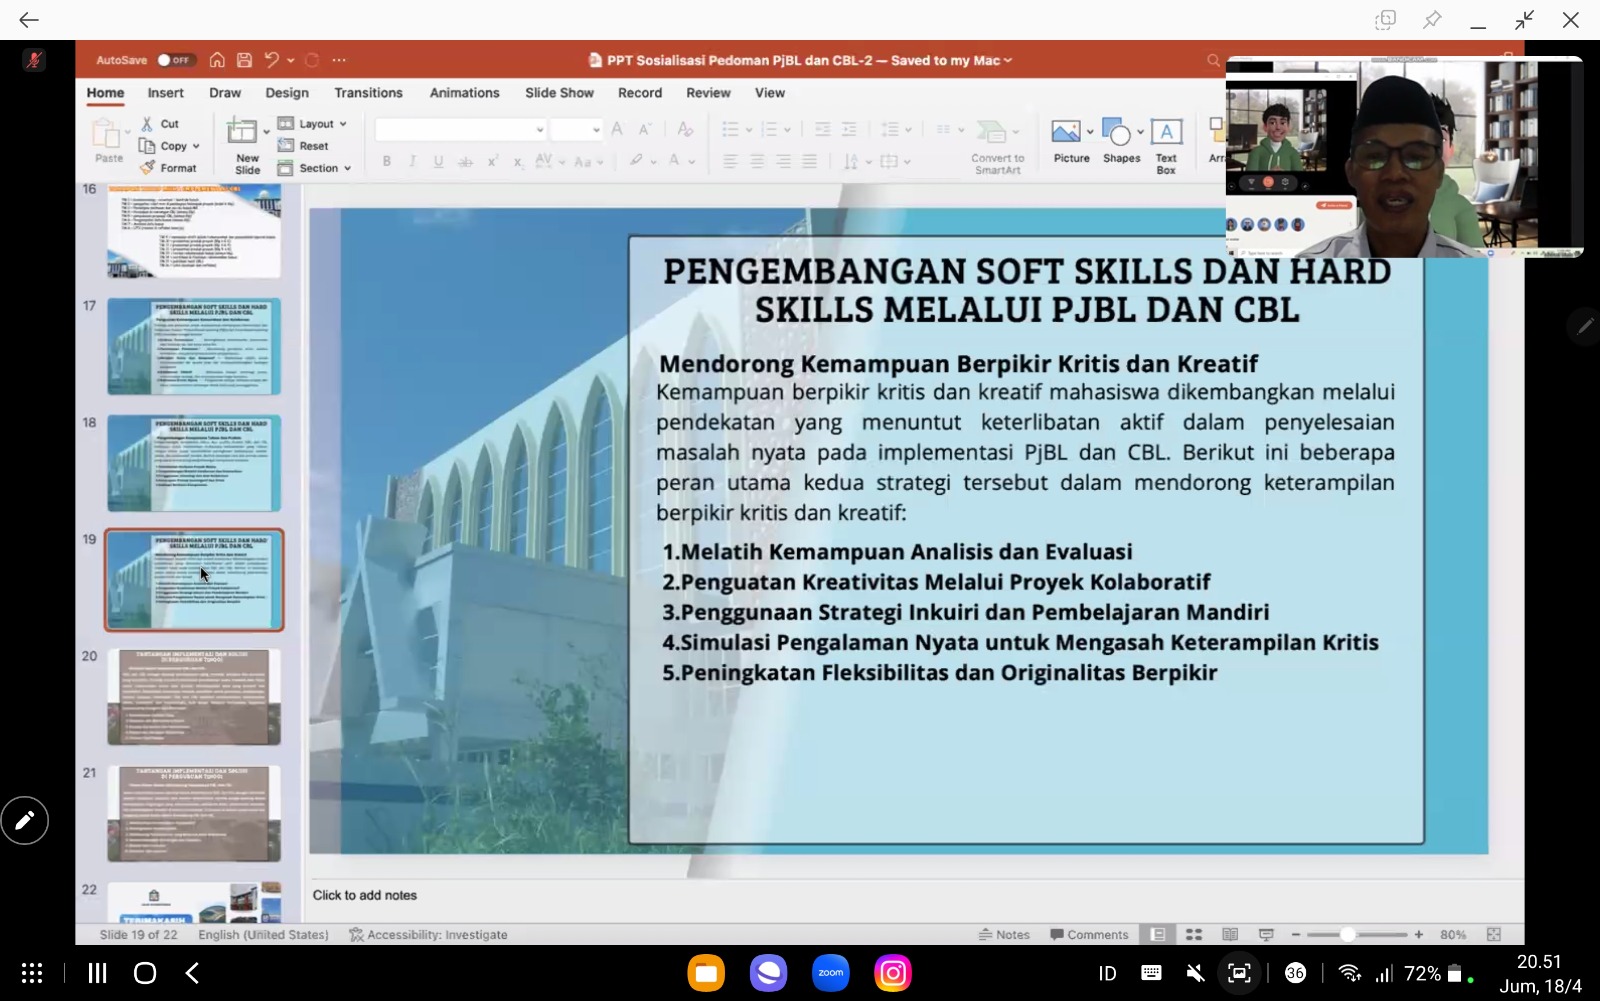This screenshot has height=1001, width=1600.
Task: Open the Animations tab
Action: (464, 93)
